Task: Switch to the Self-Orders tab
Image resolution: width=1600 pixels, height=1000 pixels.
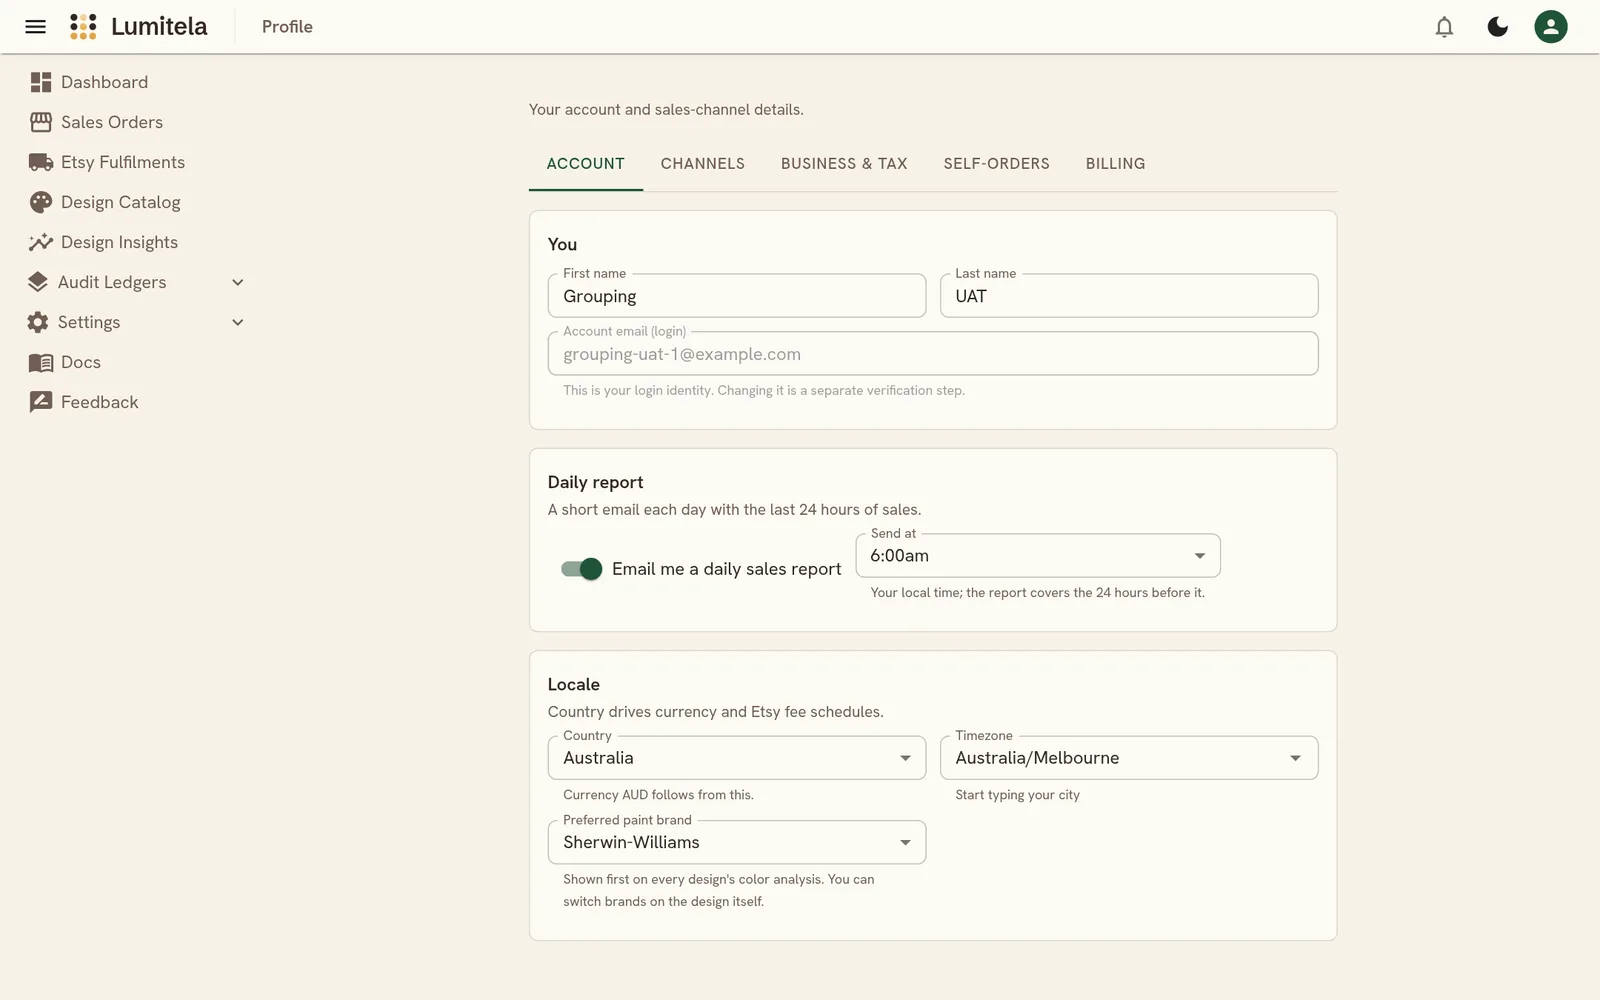Action: point(997,164)
